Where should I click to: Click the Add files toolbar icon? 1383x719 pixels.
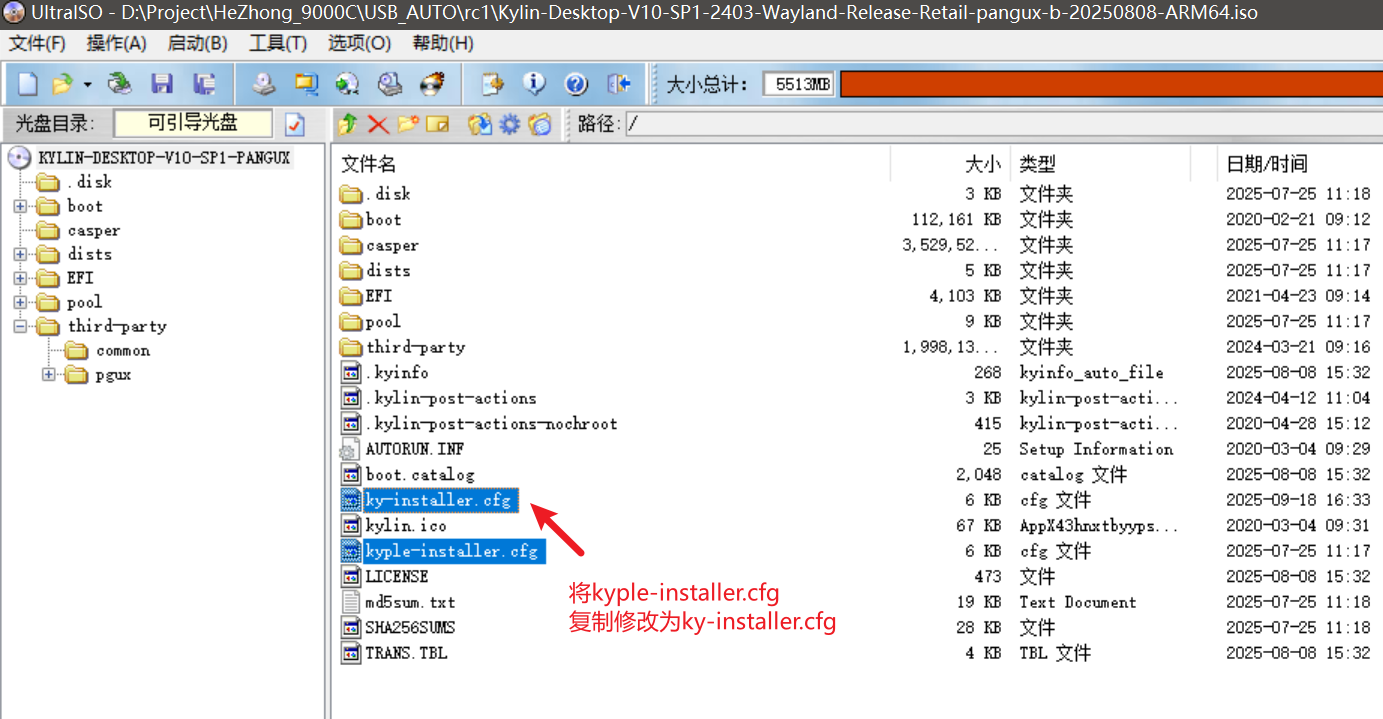click(492, 84)
